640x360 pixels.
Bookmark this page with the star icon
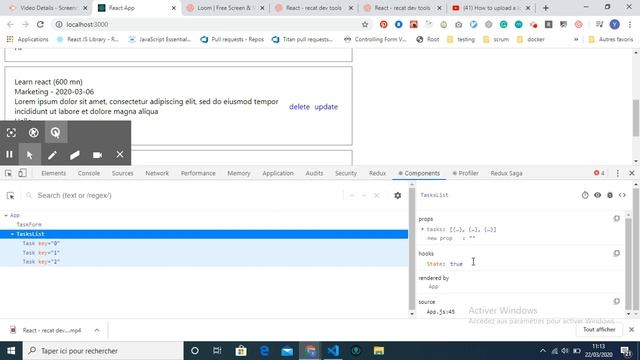click(365, 24)
